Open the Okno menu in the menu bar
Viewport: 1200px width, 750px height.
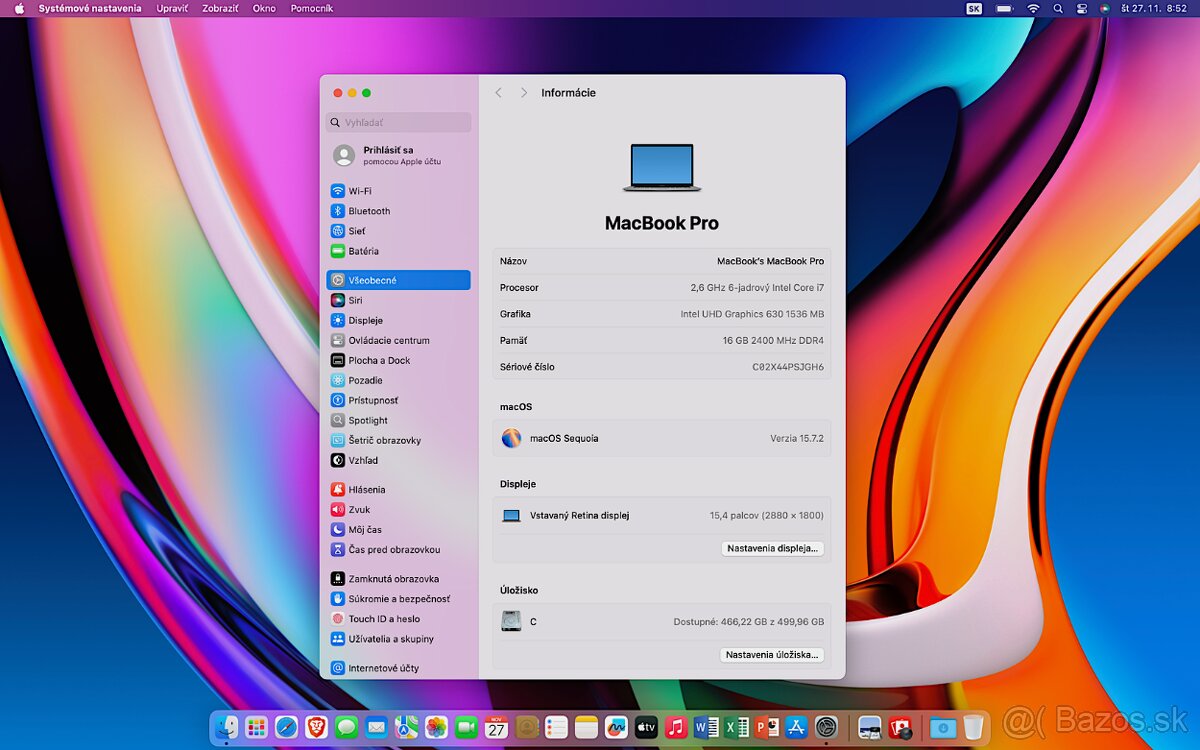coord(263,8)
